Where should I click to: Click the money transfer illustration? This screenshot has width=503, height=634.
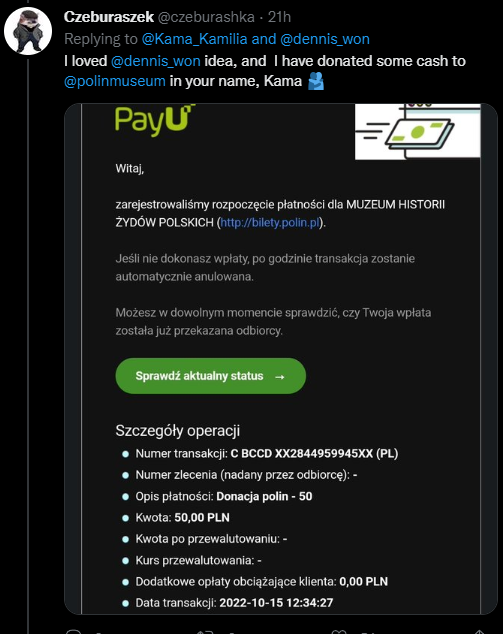click(417, 131)
